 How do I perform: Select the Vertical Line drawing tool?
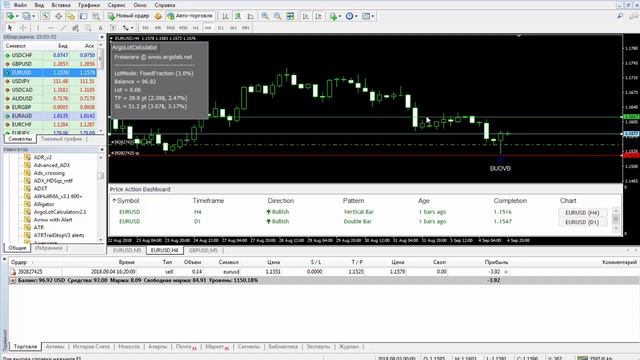tap(38, 28)
